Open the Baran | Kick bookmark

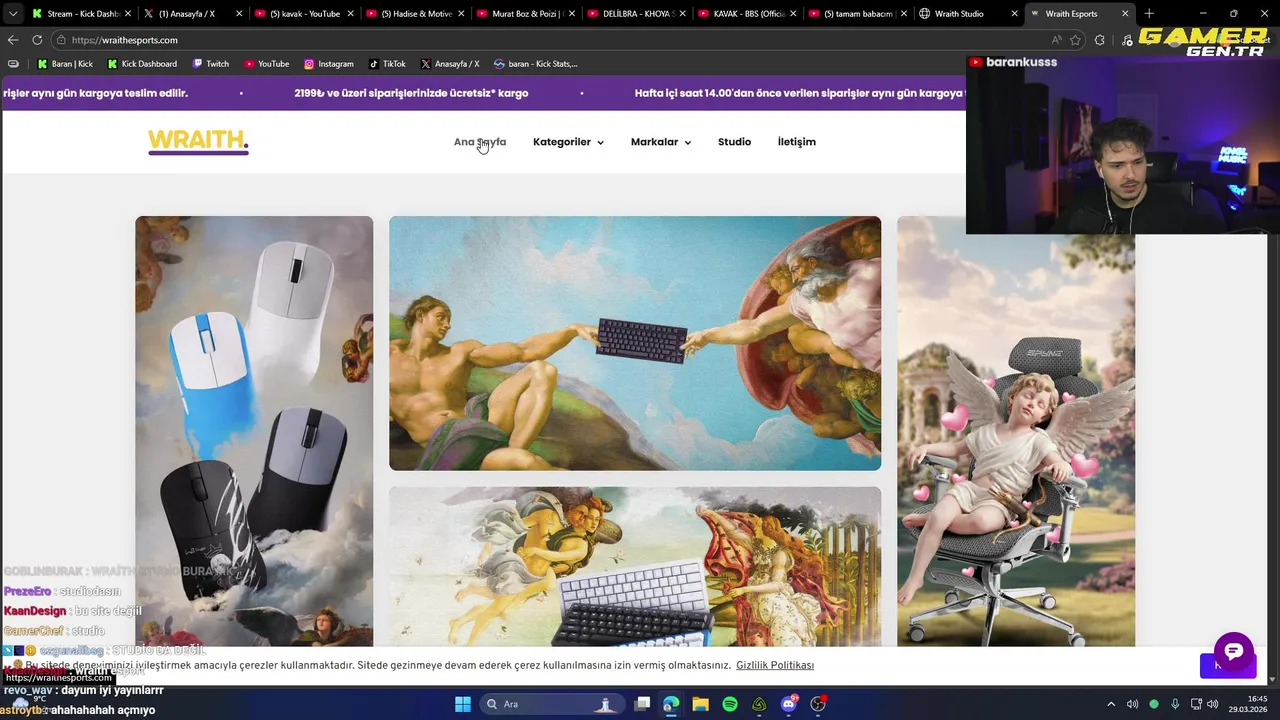tap(65, 64)
